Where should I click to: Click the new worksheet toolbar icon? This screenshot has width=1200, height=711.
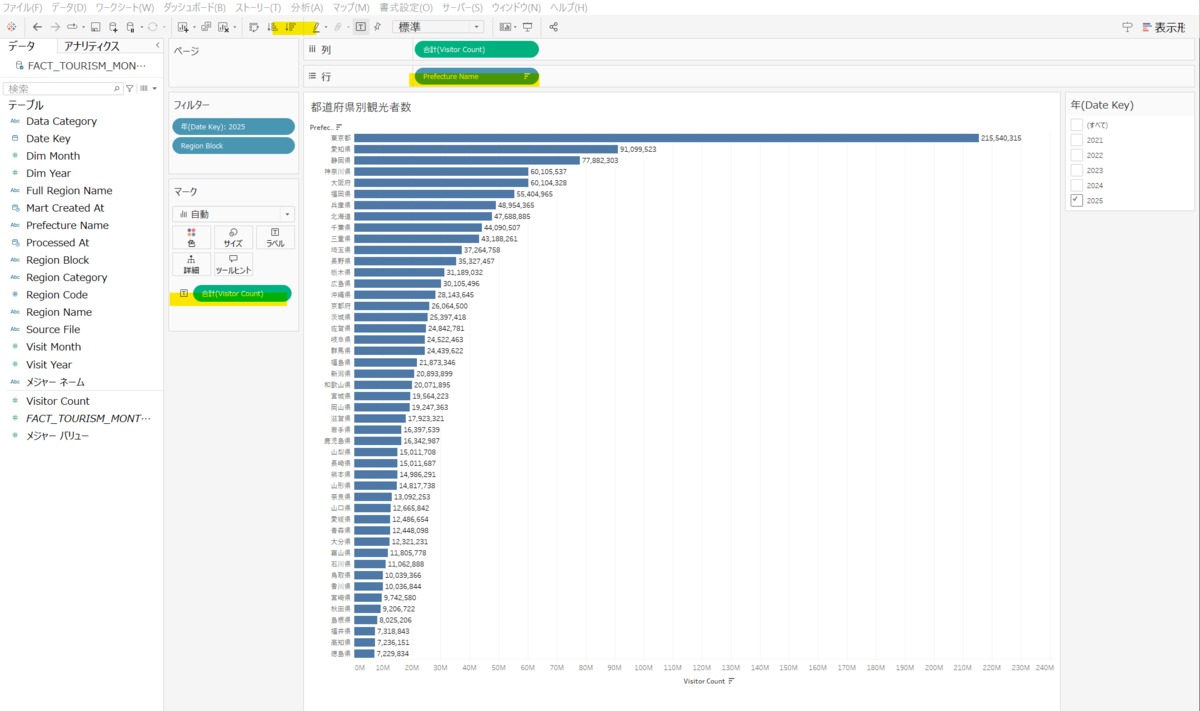pyautogui.click(x=183, y=27)
